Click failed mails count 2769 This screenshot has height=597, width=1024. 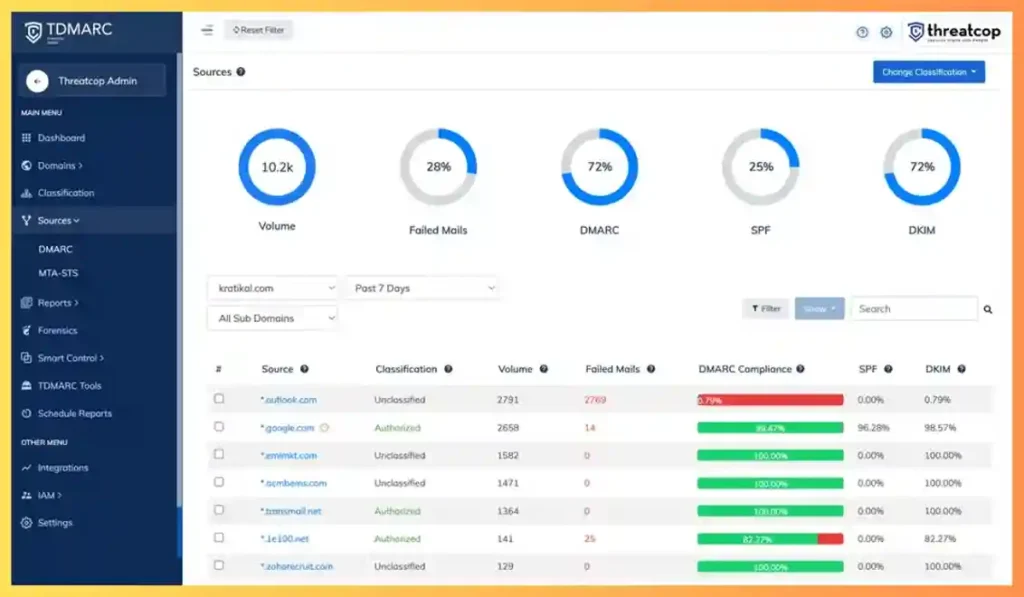pos(595,400)
